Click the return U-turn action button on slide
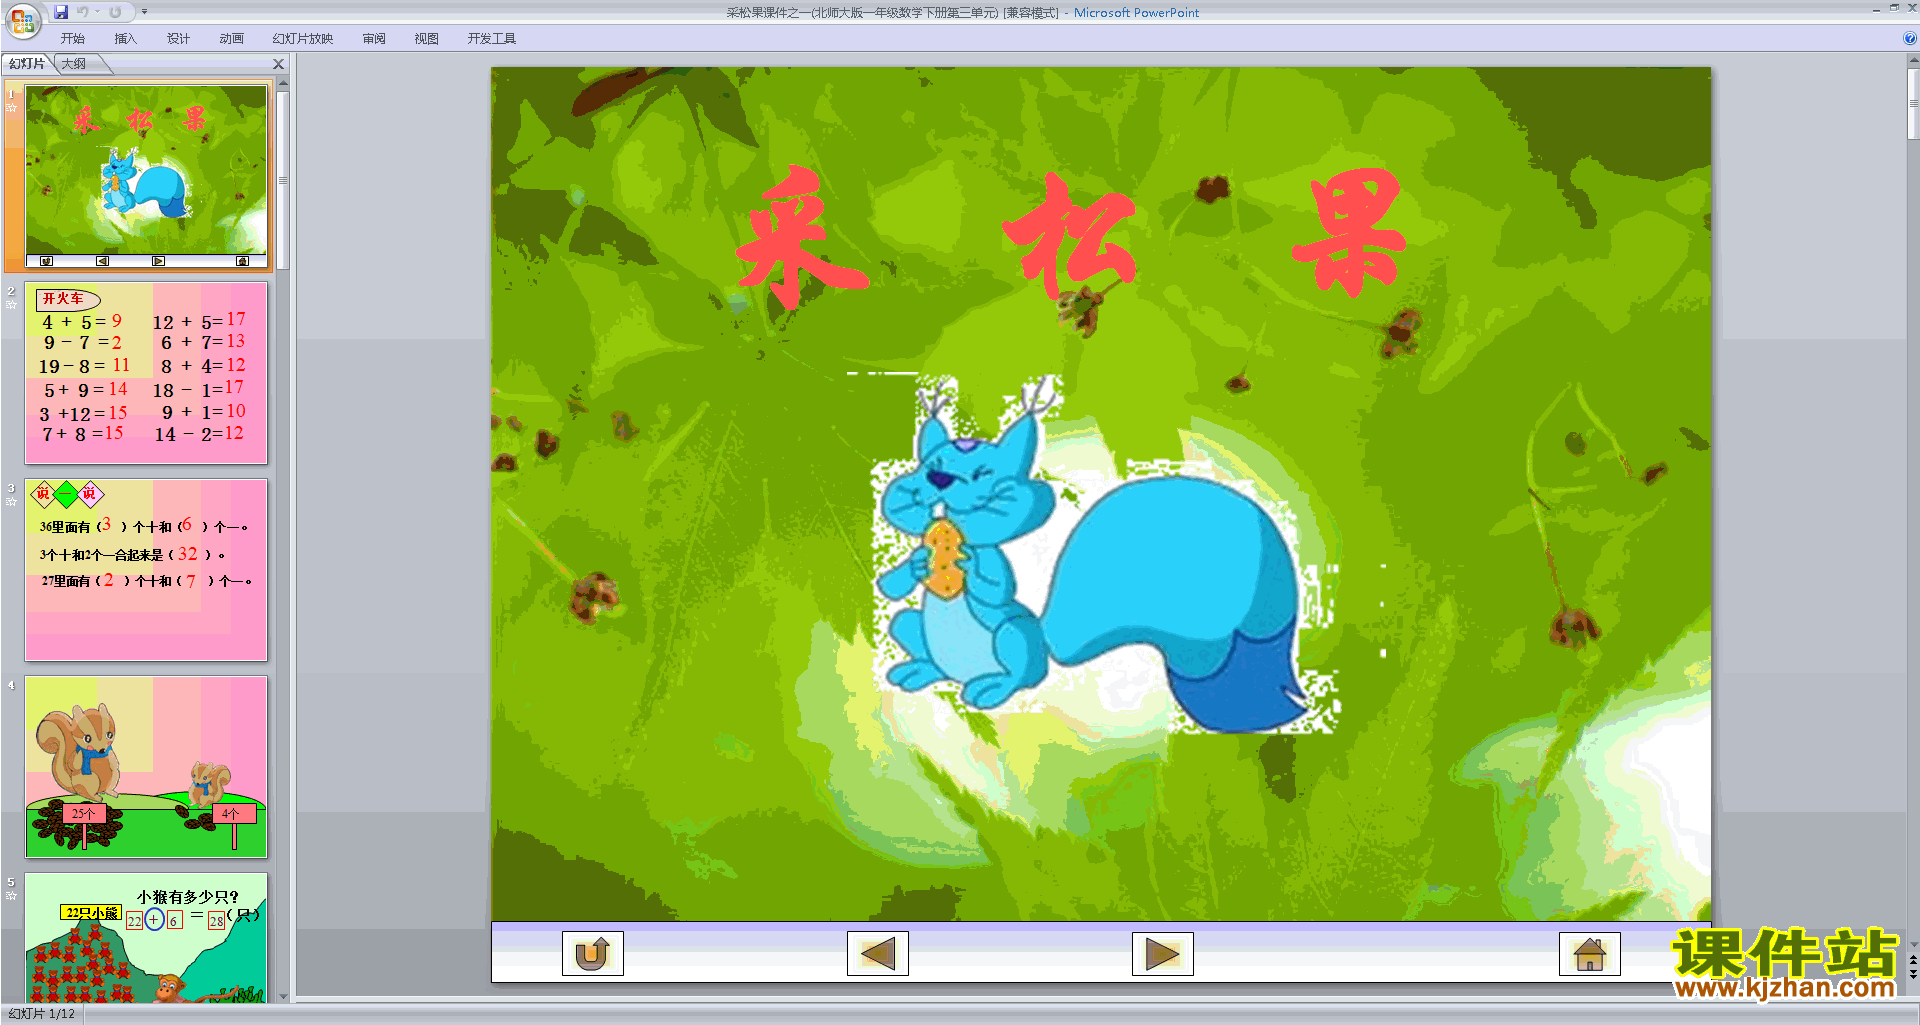 click(x=592, y=953)
